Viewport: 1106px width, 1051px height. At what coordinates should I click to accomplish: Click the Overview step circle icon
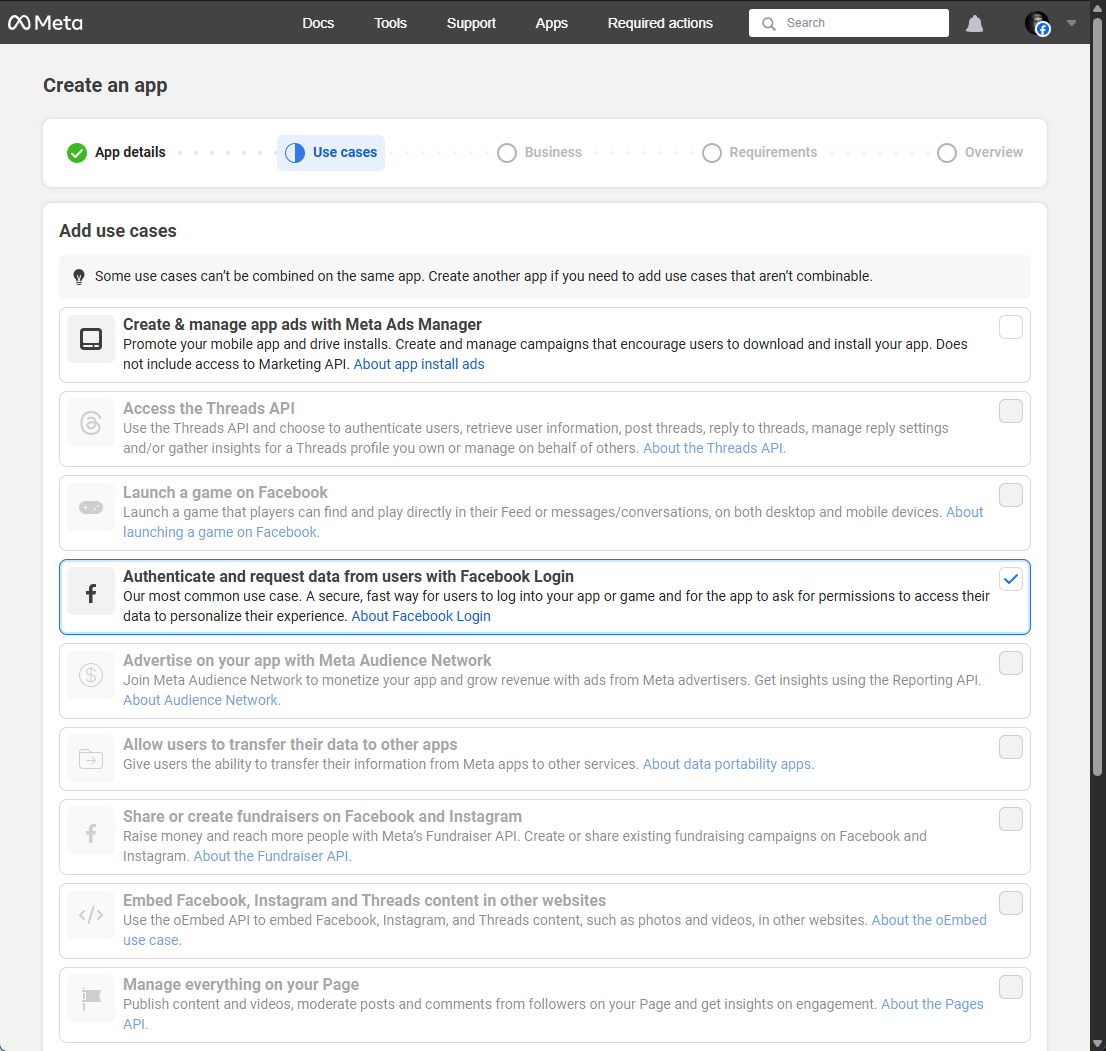click(947, 152)
